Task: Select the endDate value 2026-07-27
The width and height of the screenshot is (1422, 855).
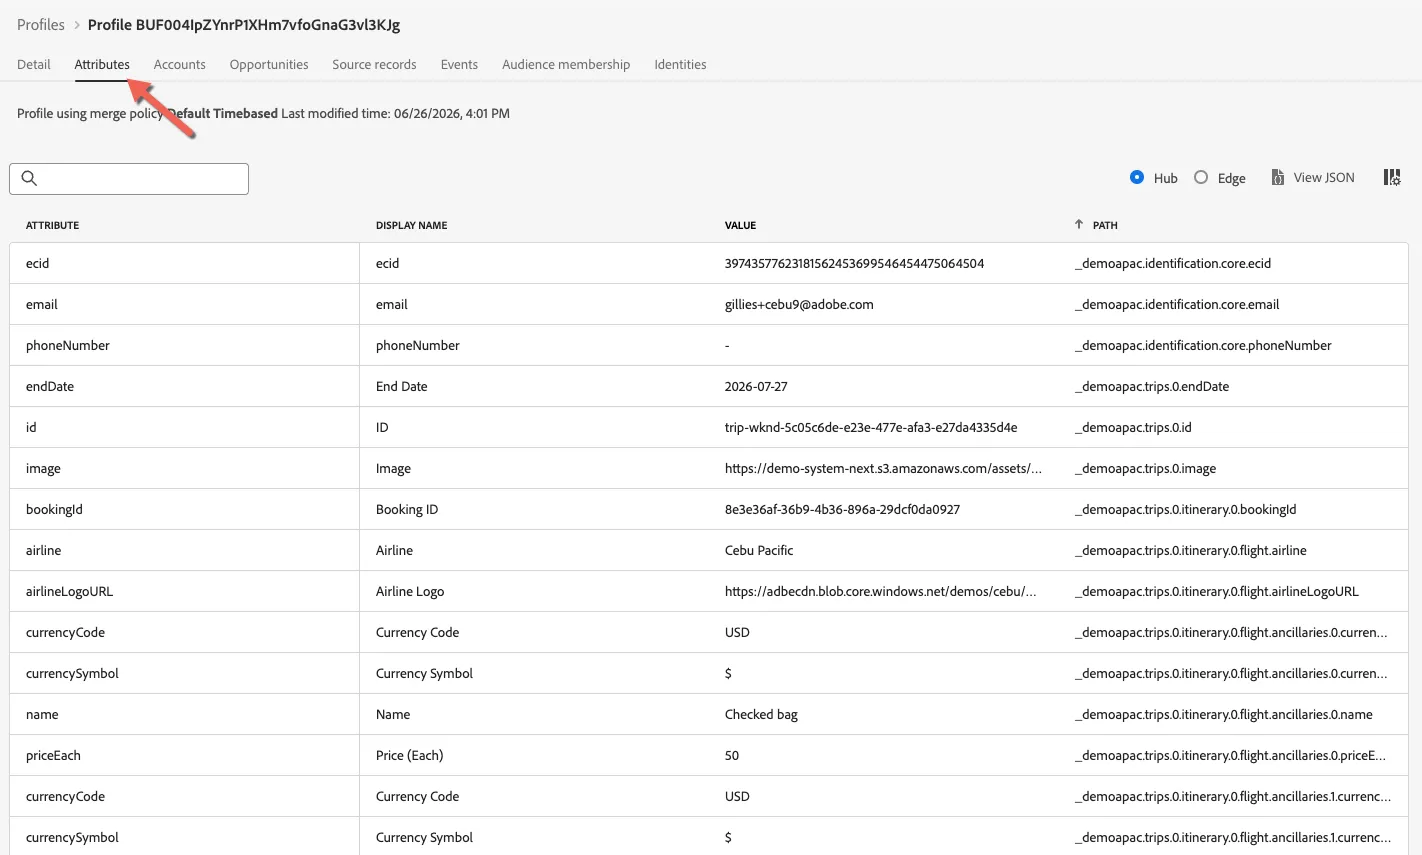Action: point(756,387)
